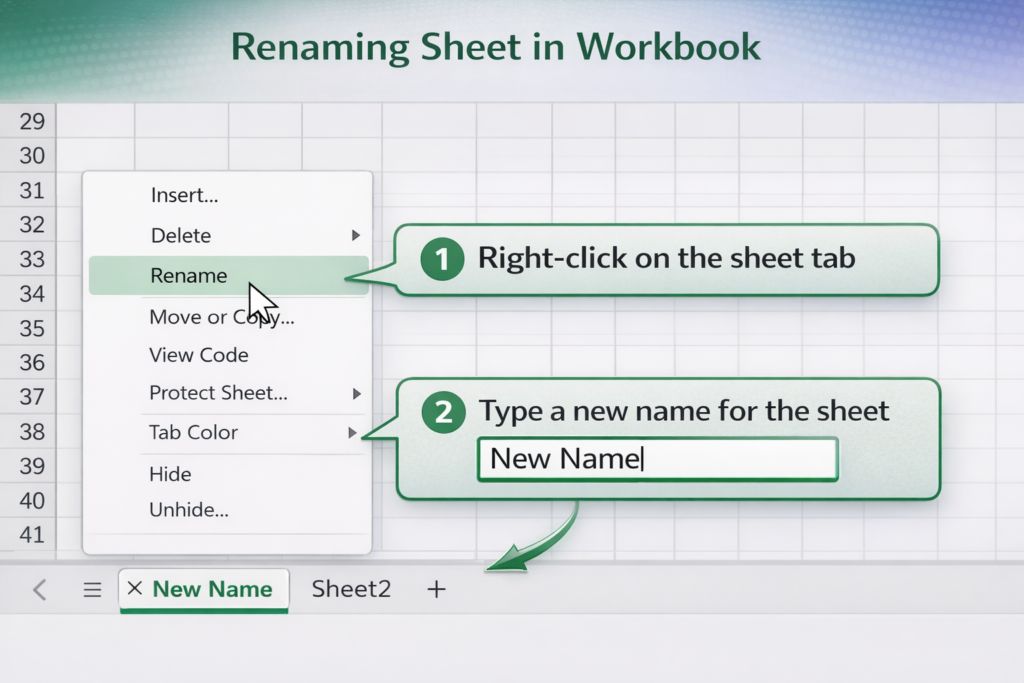This screenshot has height=683, width=1024.
Task: Add a new sheet with the plus icon
Action: point(436,590)
